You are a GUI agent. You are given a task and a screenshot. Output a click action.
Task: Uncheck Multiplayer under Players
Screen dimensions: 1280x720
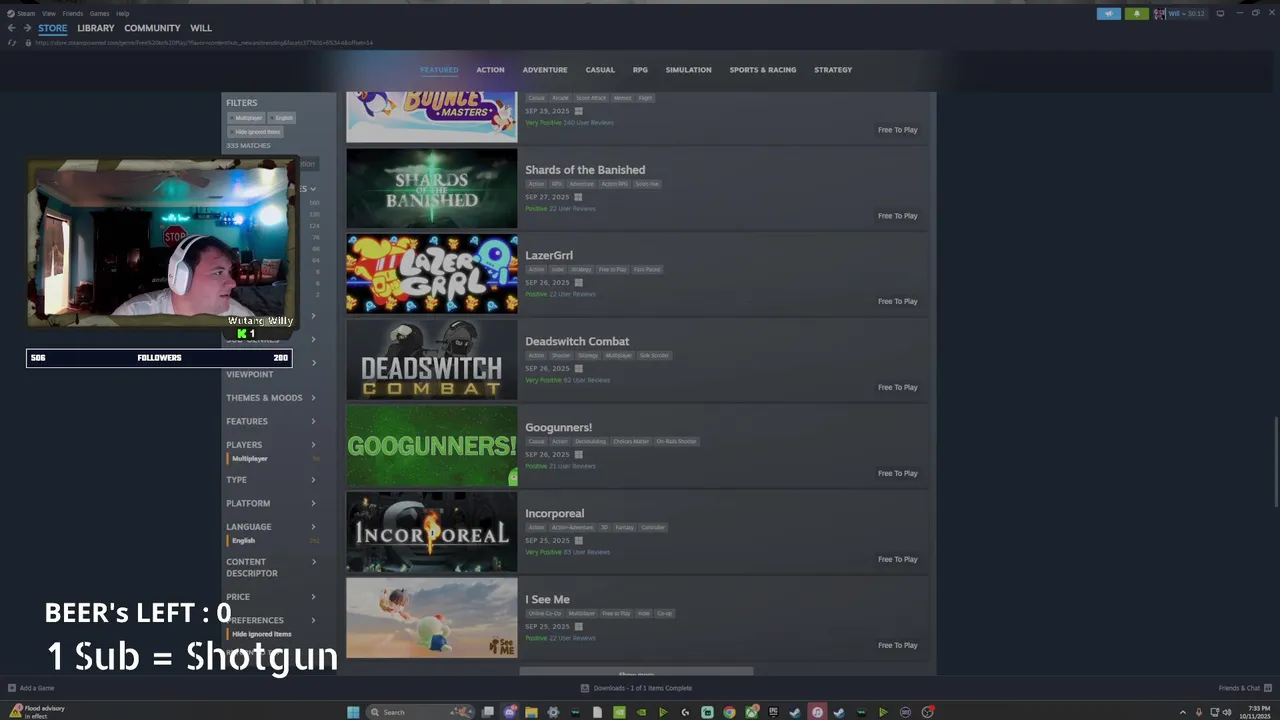coord(249,459)
